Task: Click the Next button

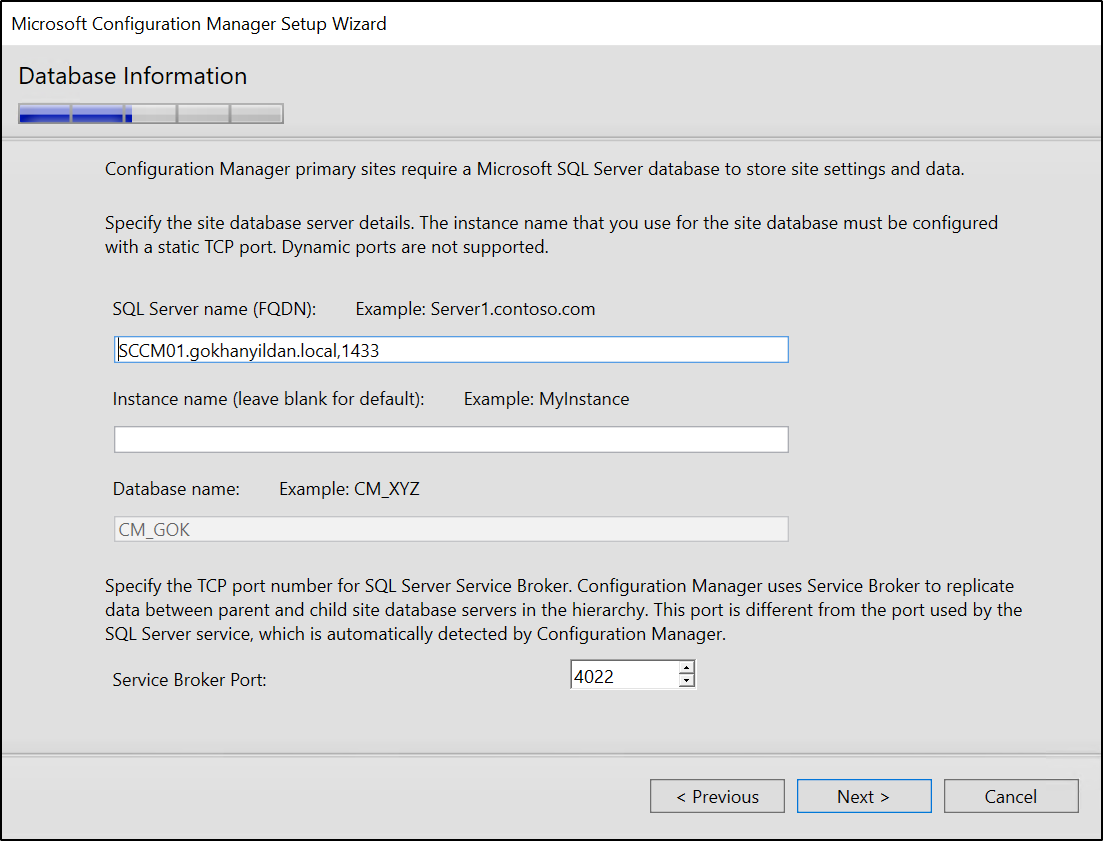Action: point(864,796)
